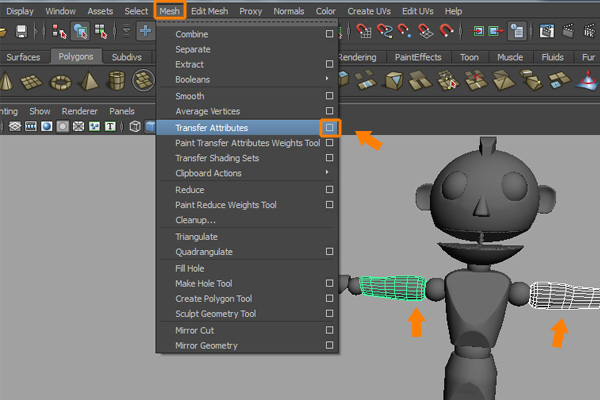Select the polygon pyramid shelf icon
Image resolution: width=600 pixels, height=400 pixels.
point(90,79)
